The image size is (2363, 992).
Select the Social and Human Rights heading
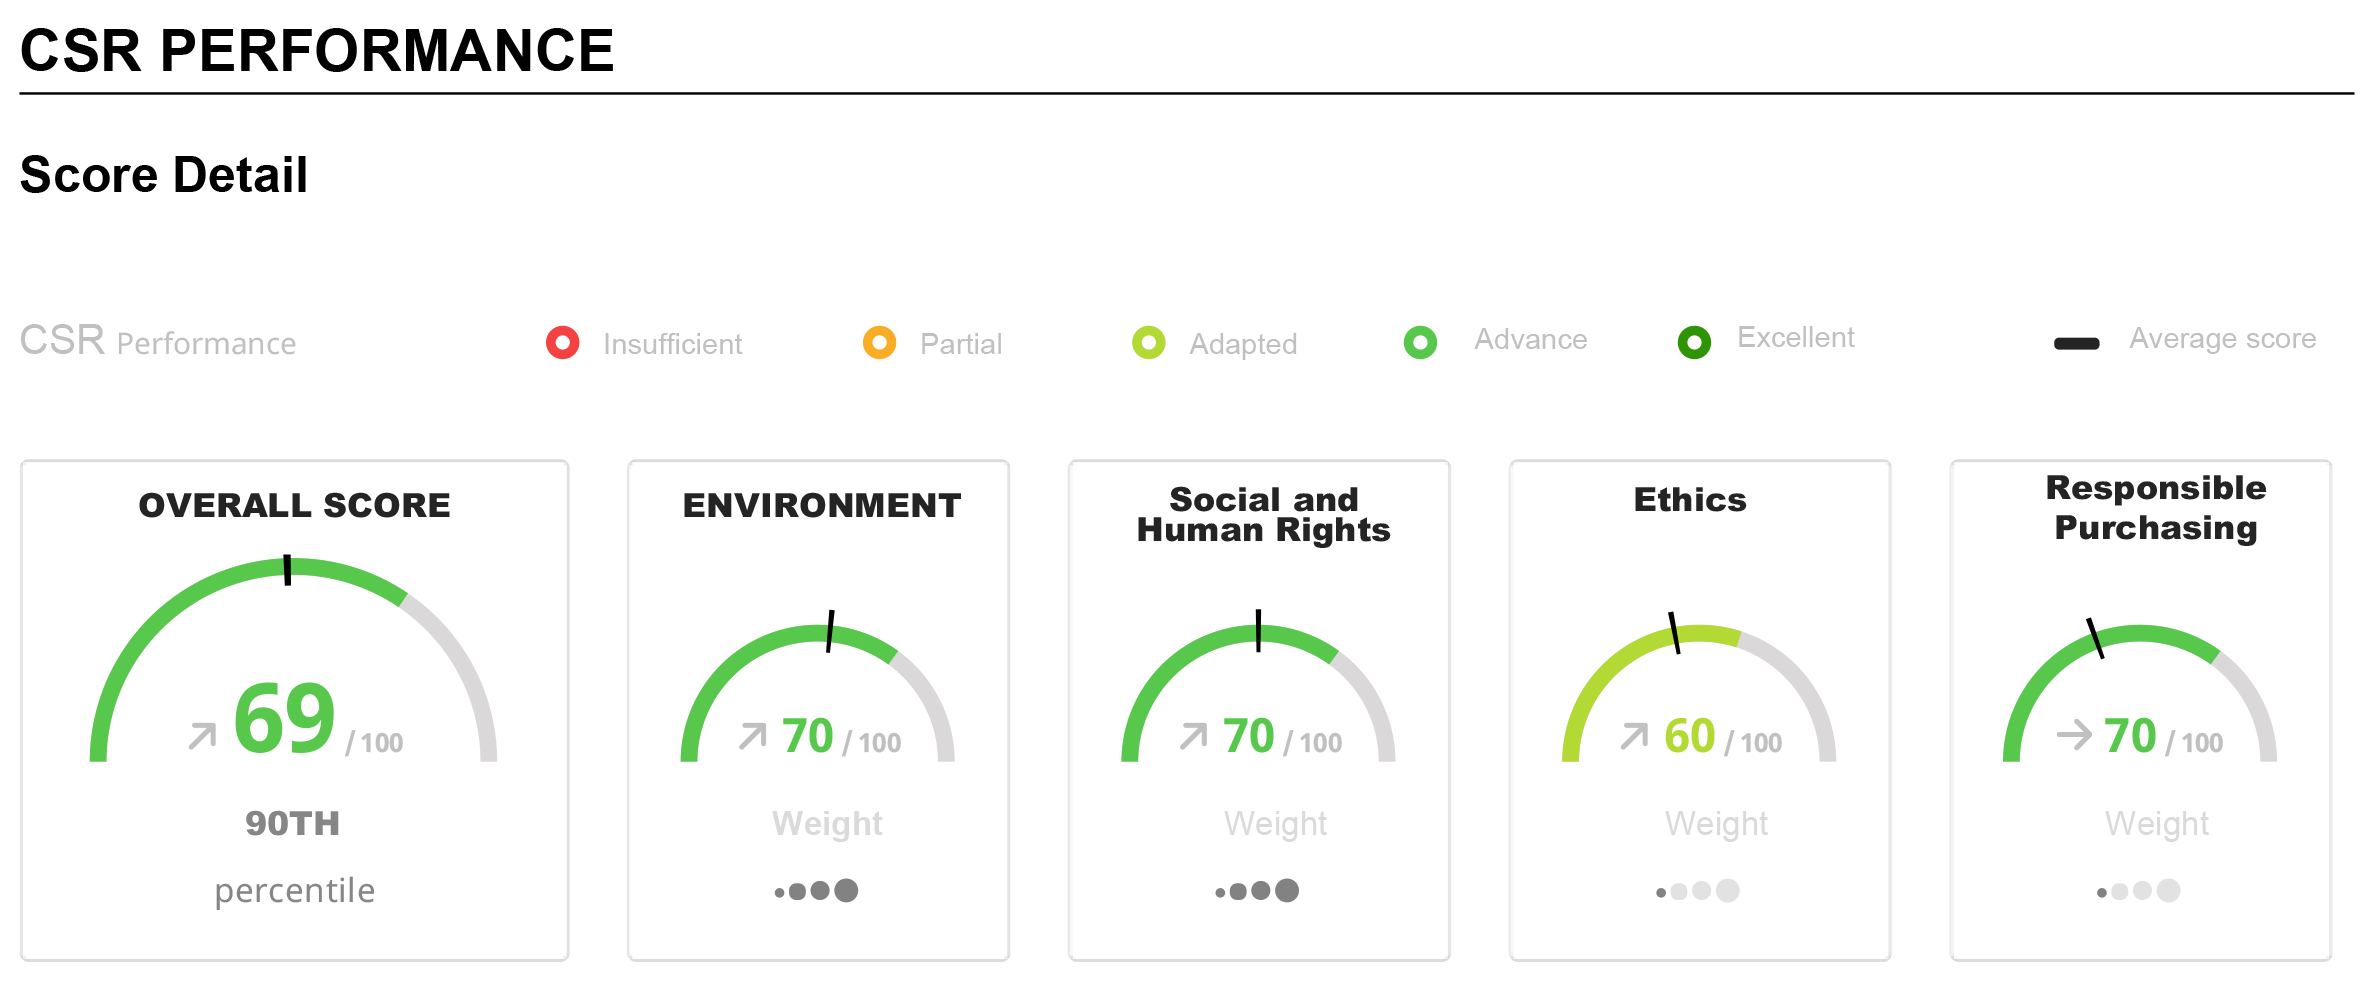coord(1263,514)
